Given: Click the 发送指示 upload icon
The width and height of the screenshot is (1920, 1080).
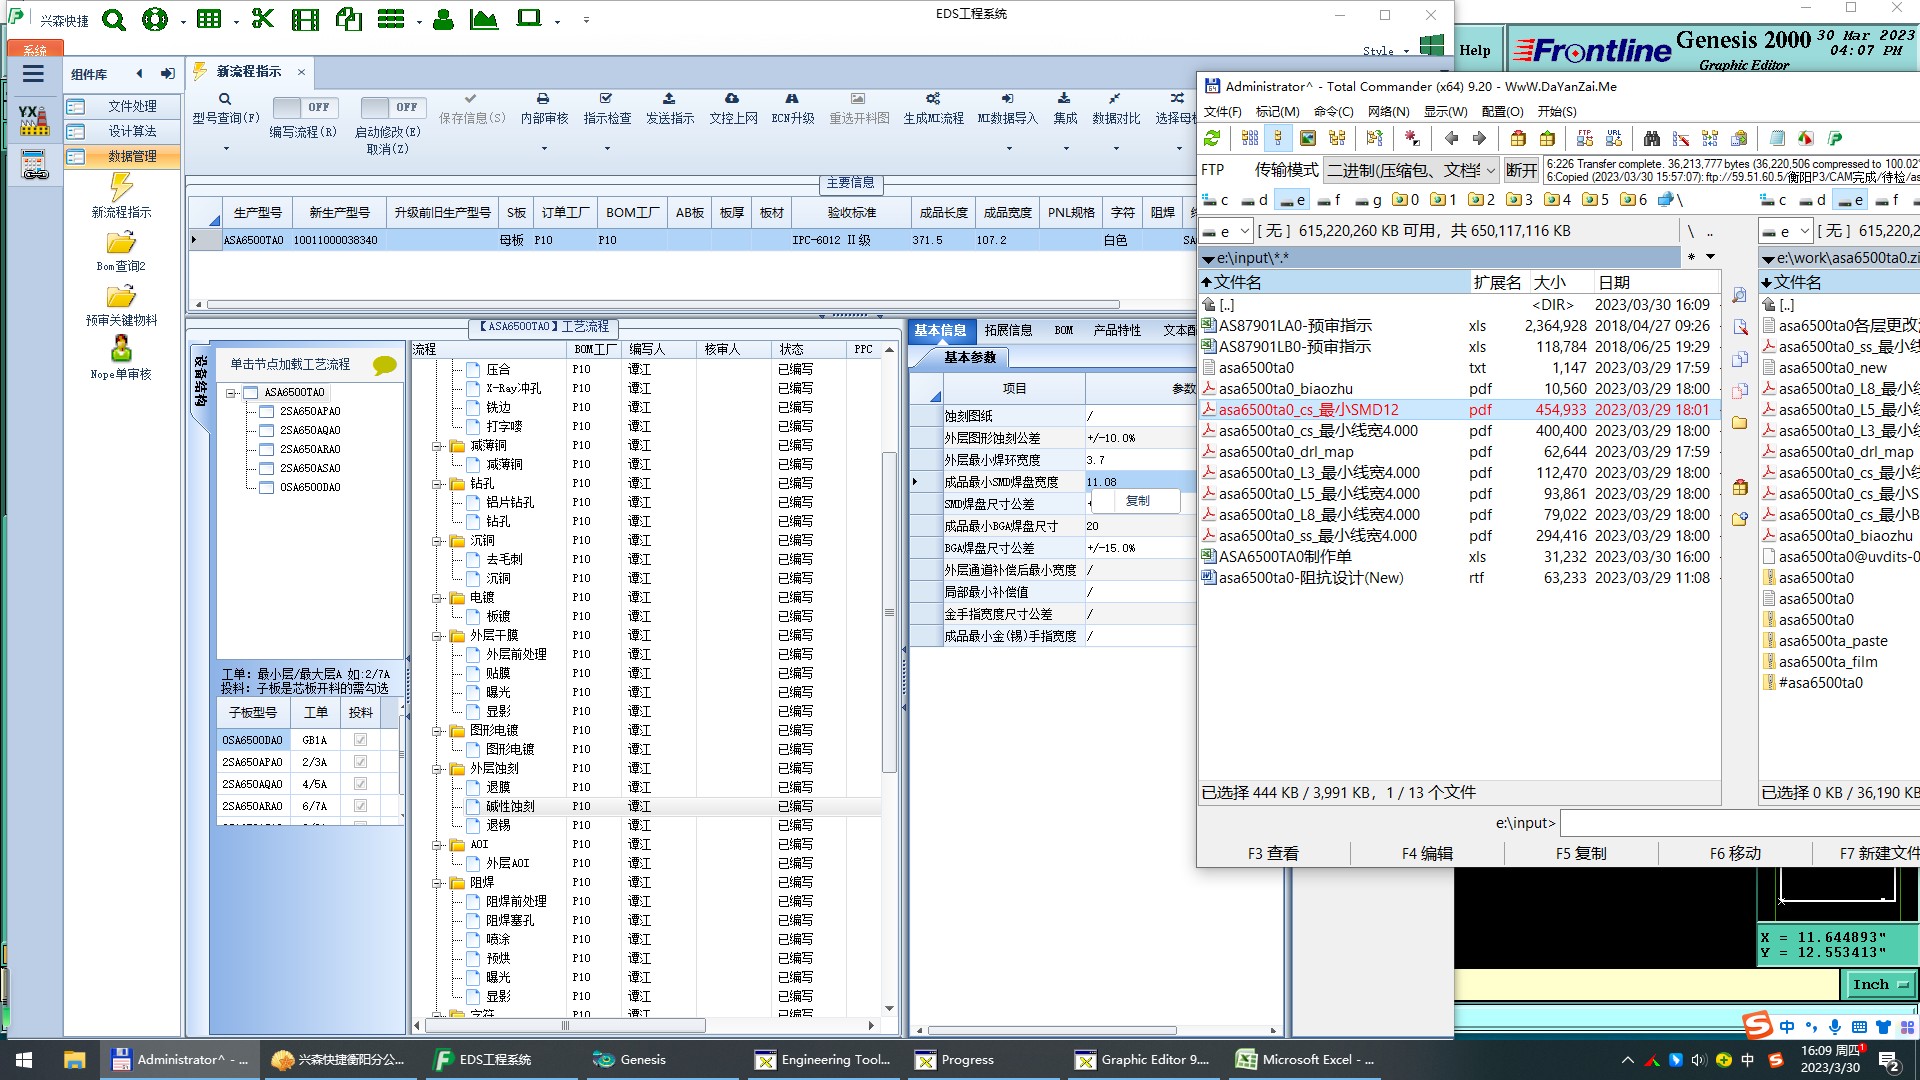Looking at the screenshot, I should 669,99.
